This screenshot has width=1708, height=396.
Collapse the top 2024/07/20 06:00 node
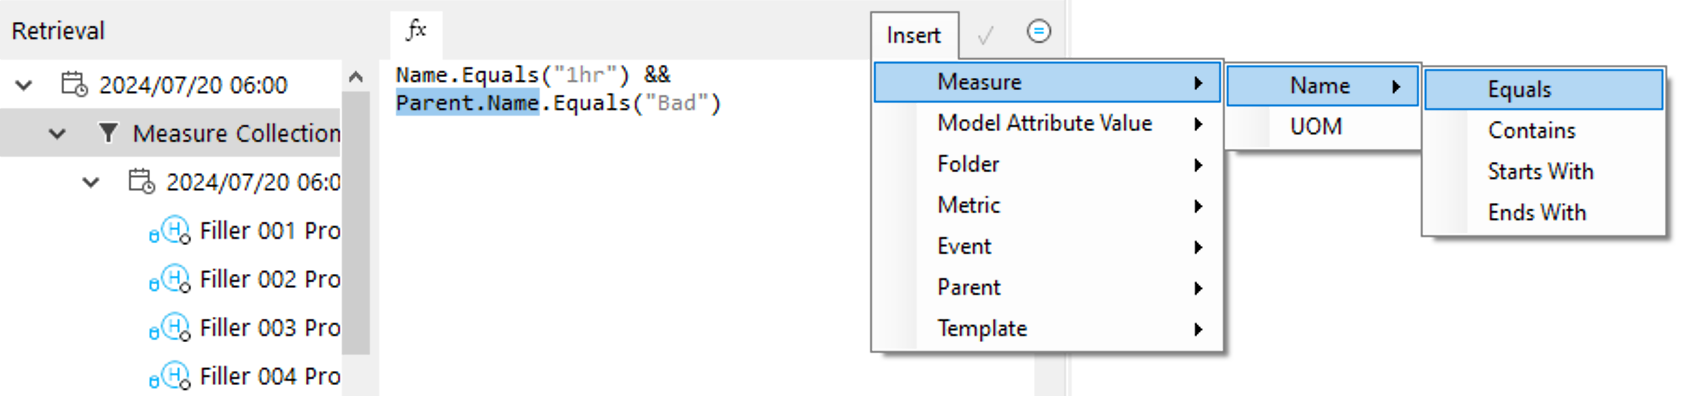[24, 85]
